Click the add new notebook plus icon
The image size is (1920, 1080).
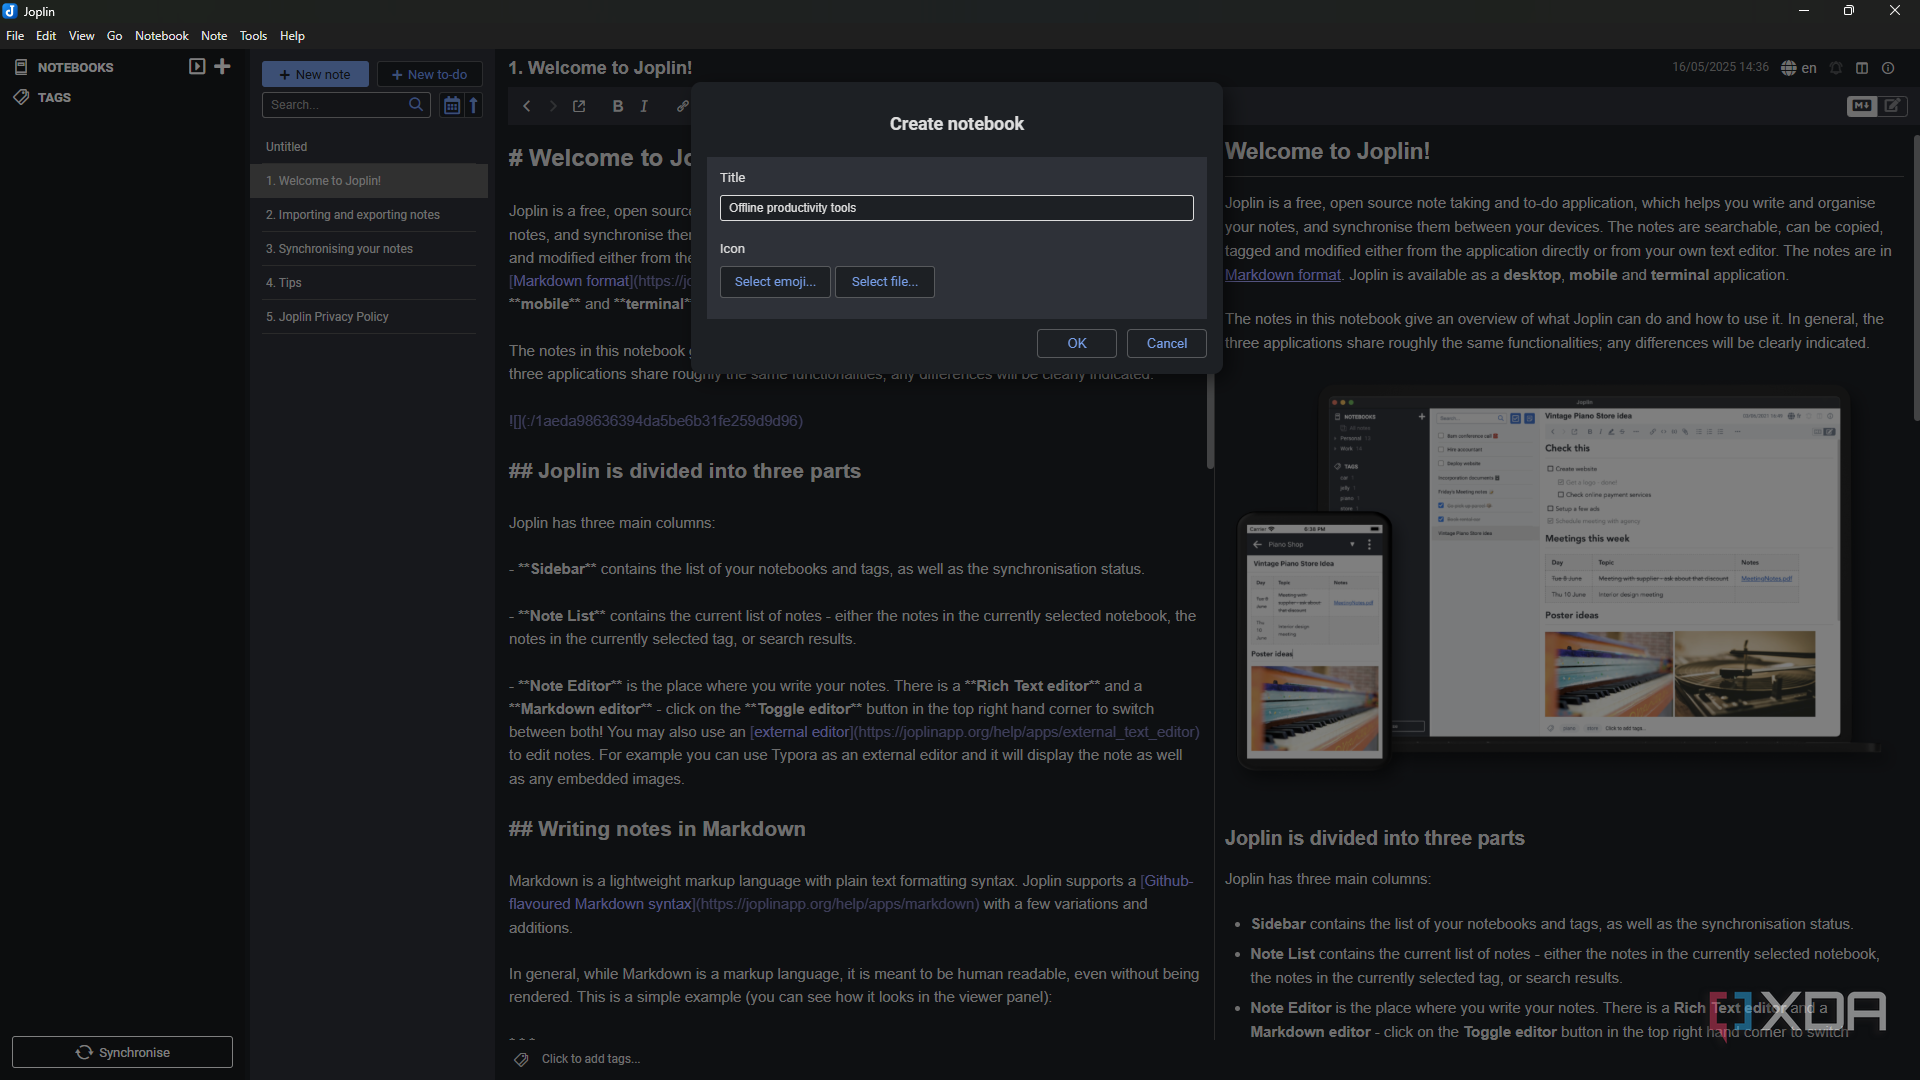click(222, 67)
